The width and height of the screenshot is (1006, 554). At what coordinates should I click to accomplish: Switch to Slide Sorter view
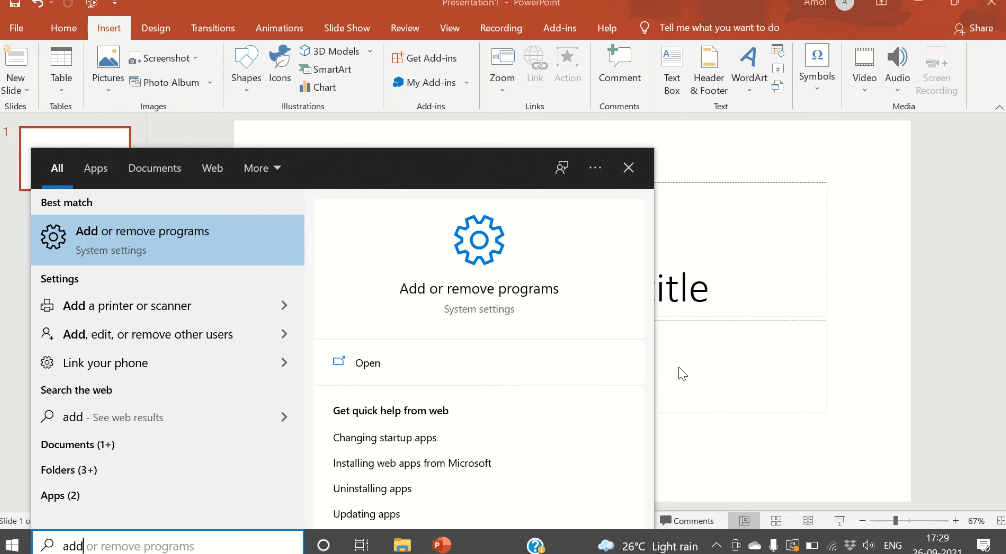coord(776,521)
